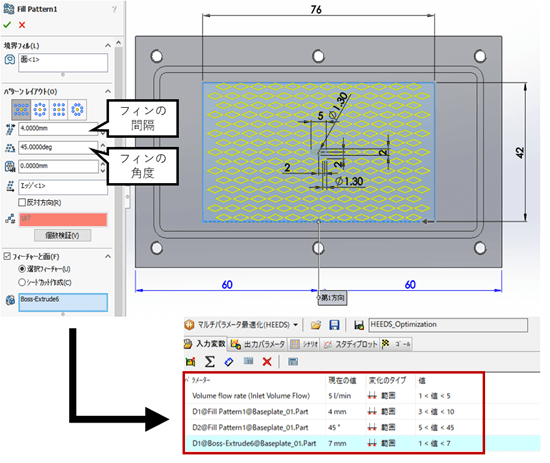The width and height of the screenshot is (550, 463).
Task: Click the HEEDS hexagon logo icon
Action: point(189,325)
